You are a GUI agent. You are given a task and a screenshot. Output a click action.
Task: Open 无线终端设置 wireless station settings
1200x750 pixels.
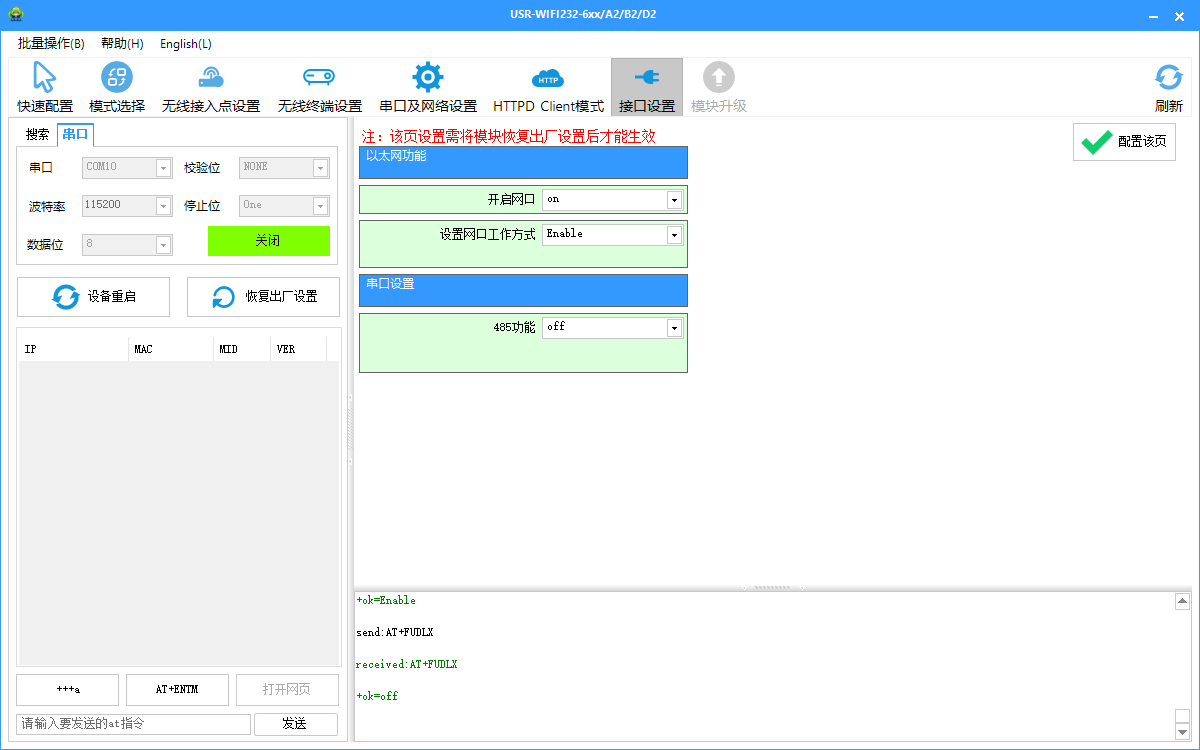coord(320,87)
